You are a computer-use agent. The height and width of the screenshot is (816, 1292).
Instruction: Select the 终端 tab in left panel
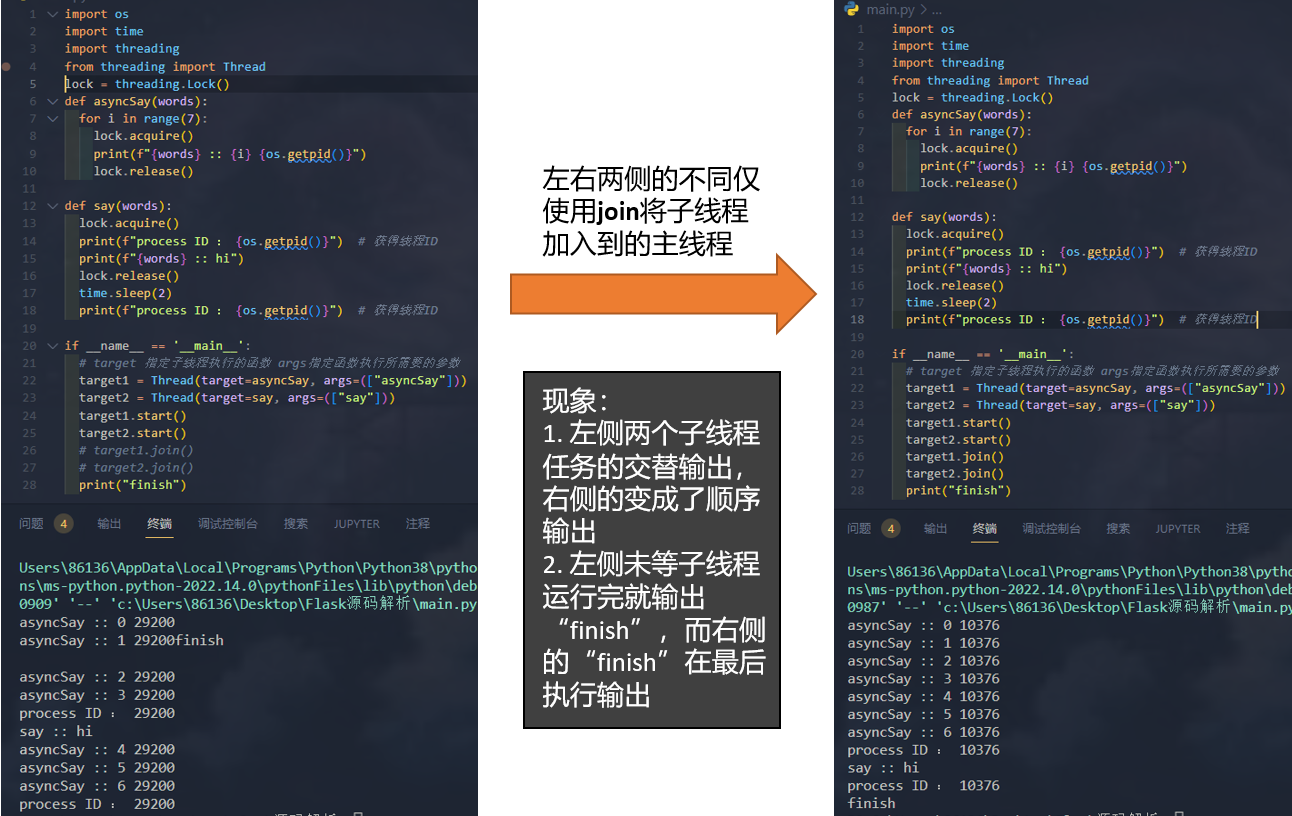(159, 524)
